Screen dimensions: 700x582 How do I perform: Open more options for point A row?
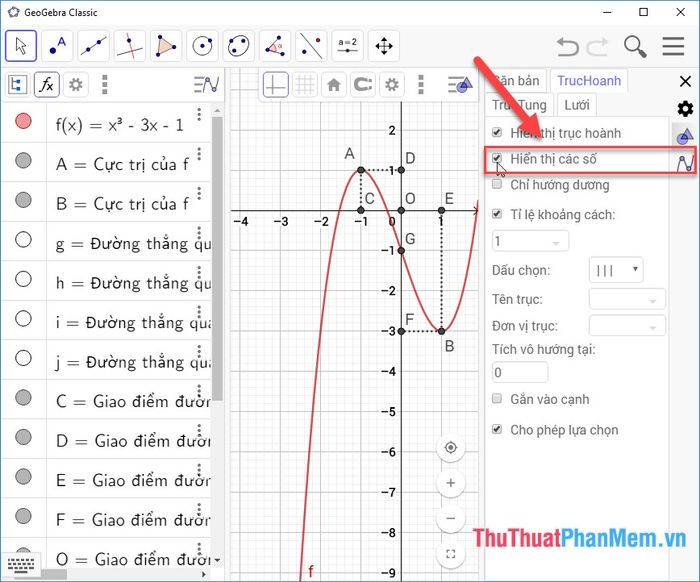click(200, 154)
